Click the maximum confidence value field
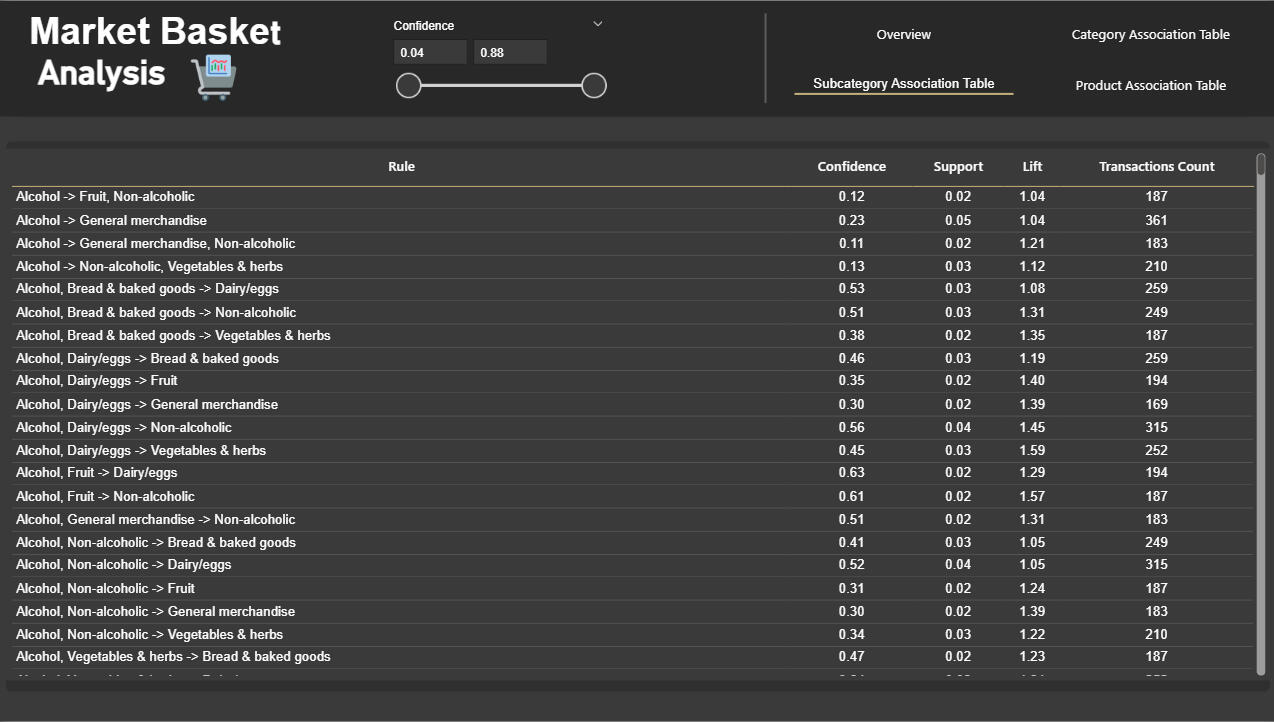The height and width of the screenshot is (722, 1274). point(510,52)
